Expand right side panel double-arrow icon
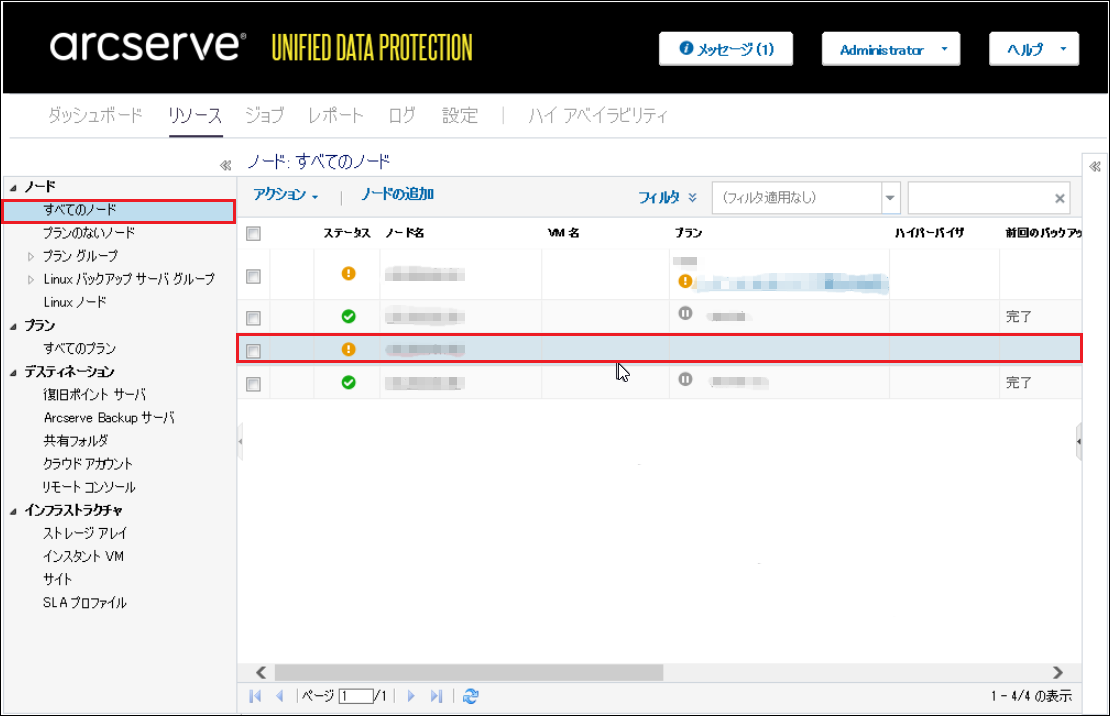 coord(1095,166)
